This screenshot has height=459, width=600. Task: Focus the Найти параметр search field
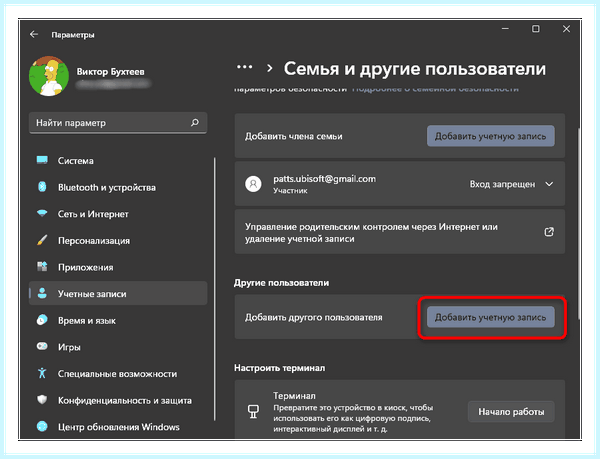click(118, 123)
